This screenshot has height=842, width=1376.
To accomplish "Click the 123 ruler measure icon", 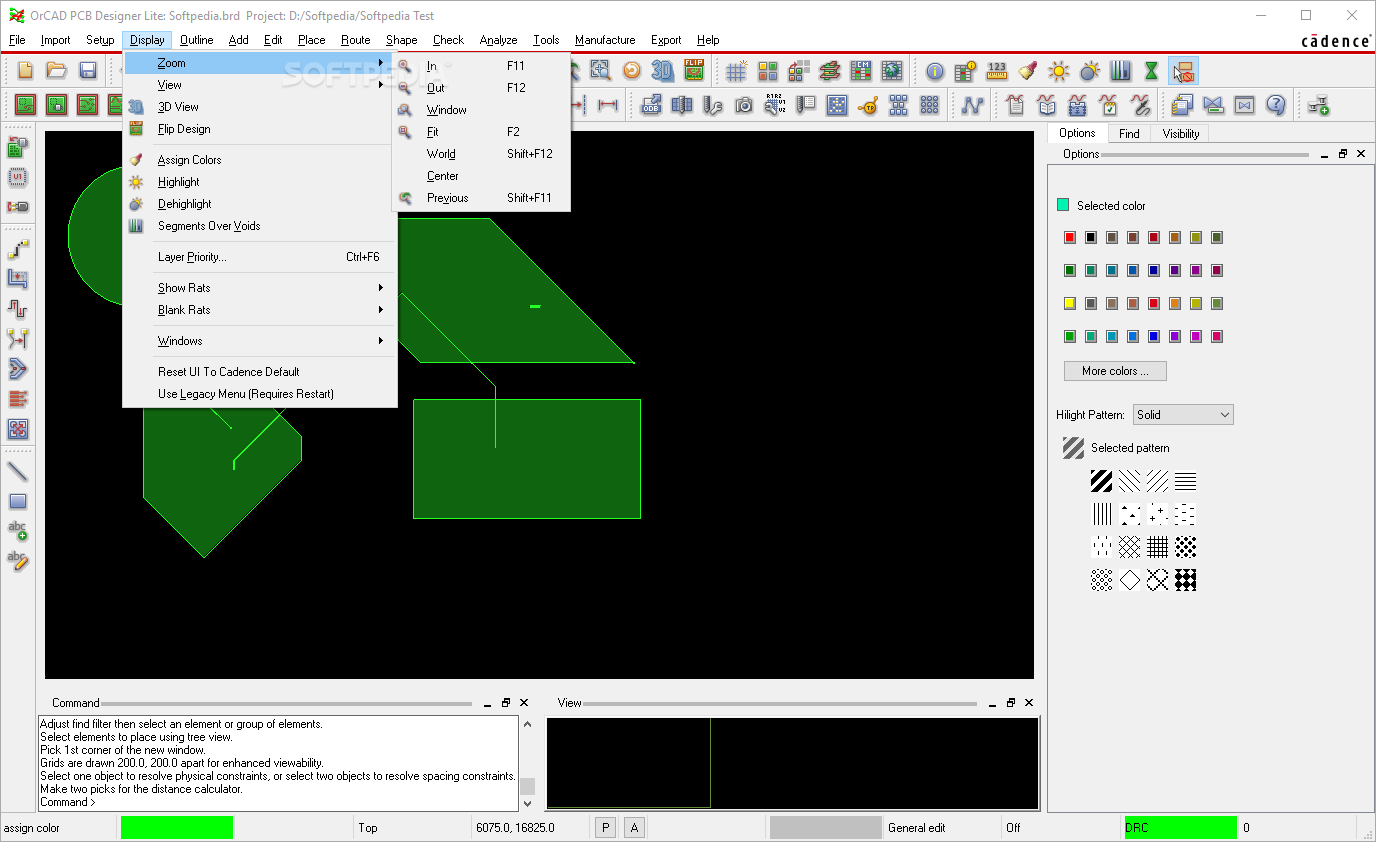I will 997,71.
